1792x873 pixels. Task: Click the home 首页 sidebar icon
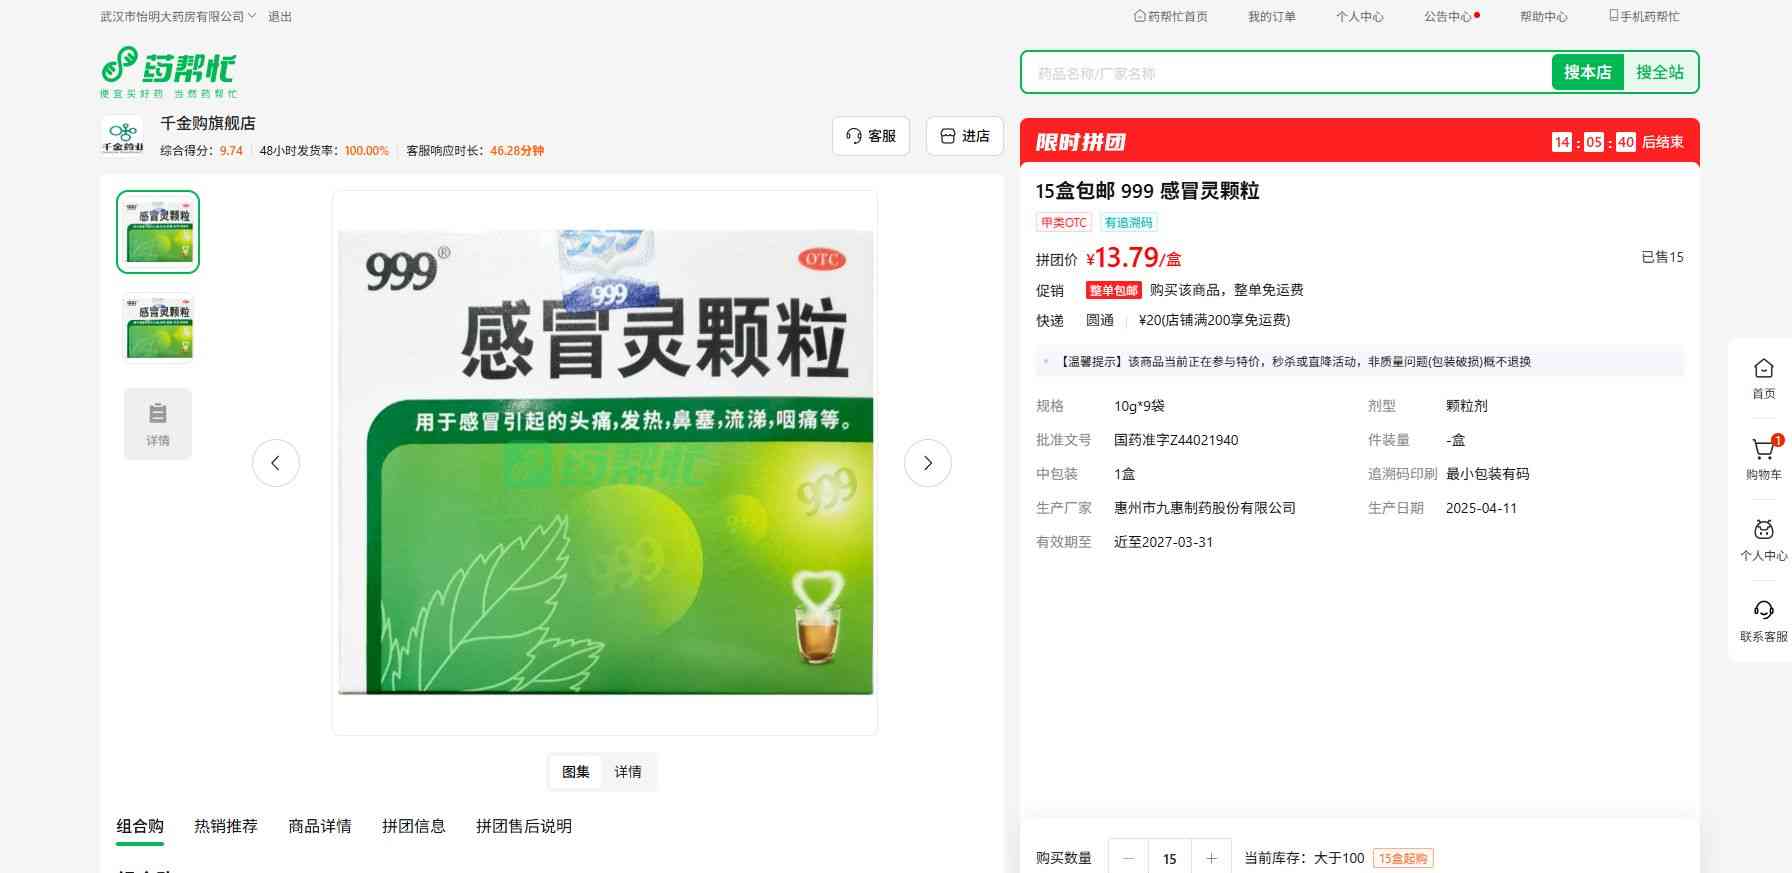[1763, 370]
